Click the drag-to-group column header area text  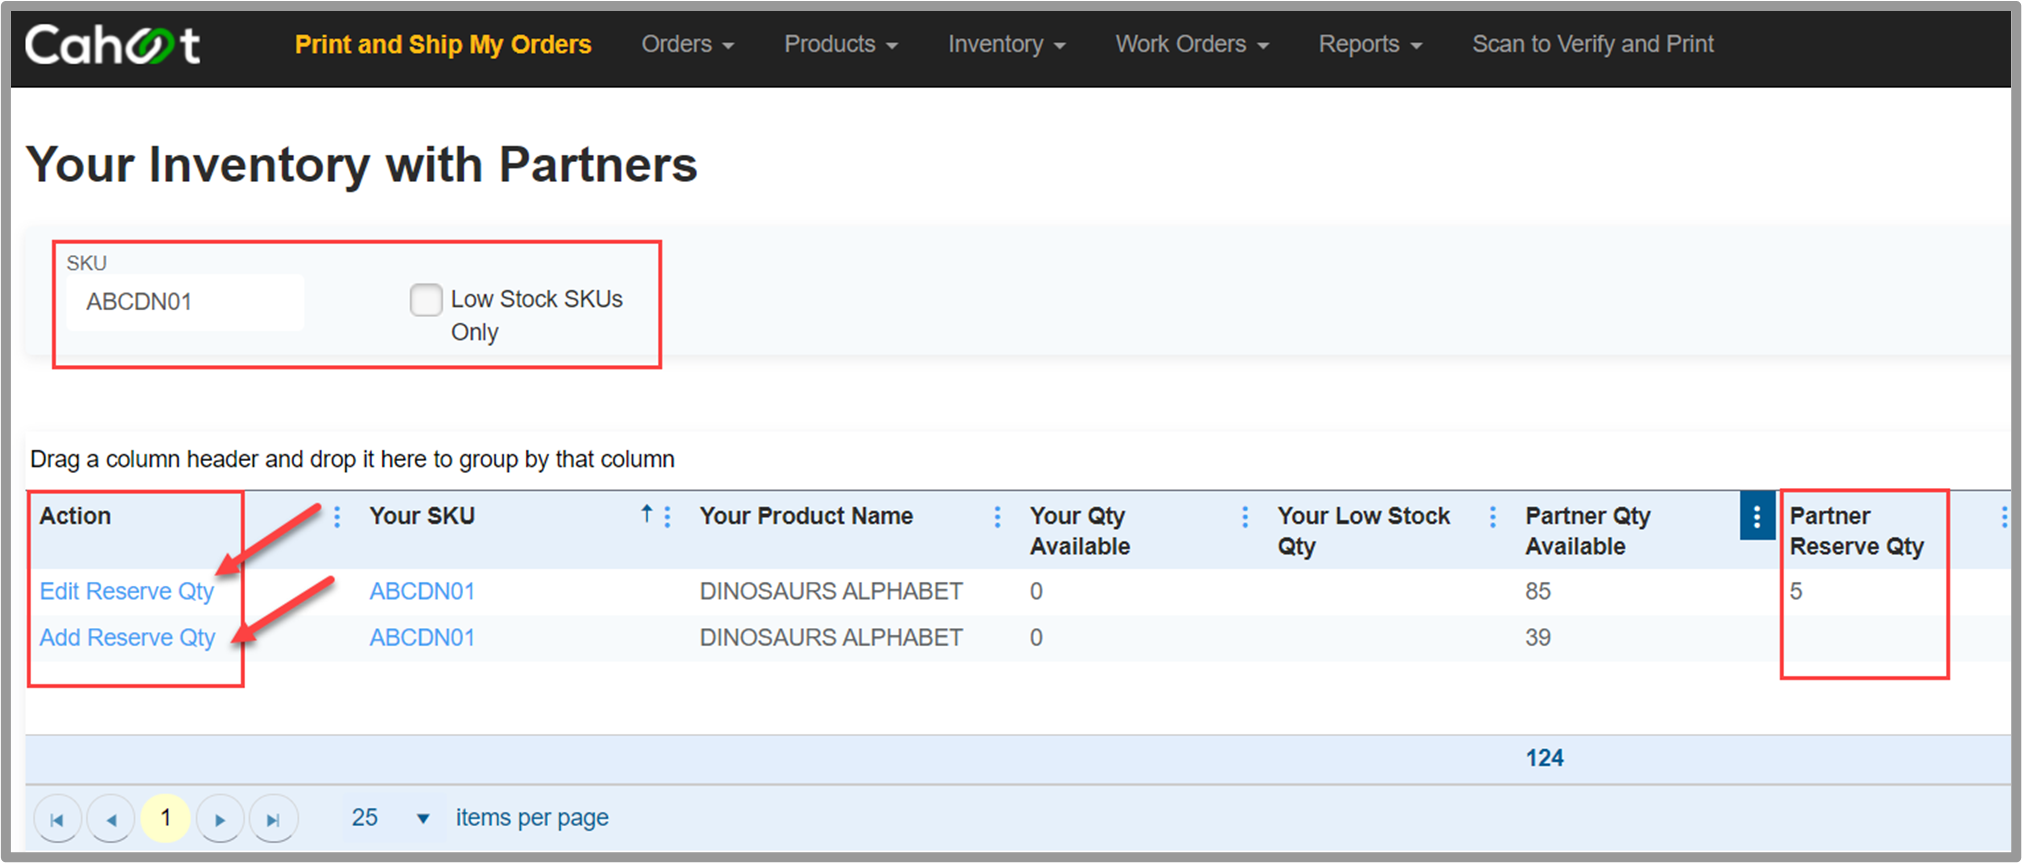coord(352,460)
